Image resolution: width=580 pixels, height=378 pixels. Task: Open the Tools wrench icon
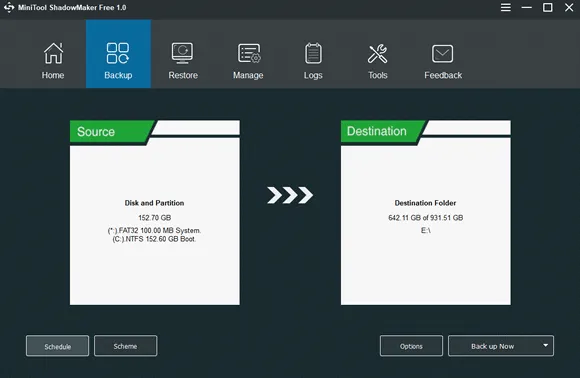tap(377, 54)
